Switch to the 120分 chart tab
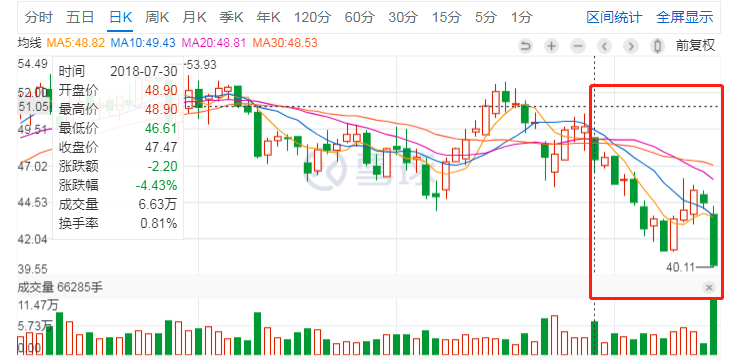729x360 pixels. point(312,18)
